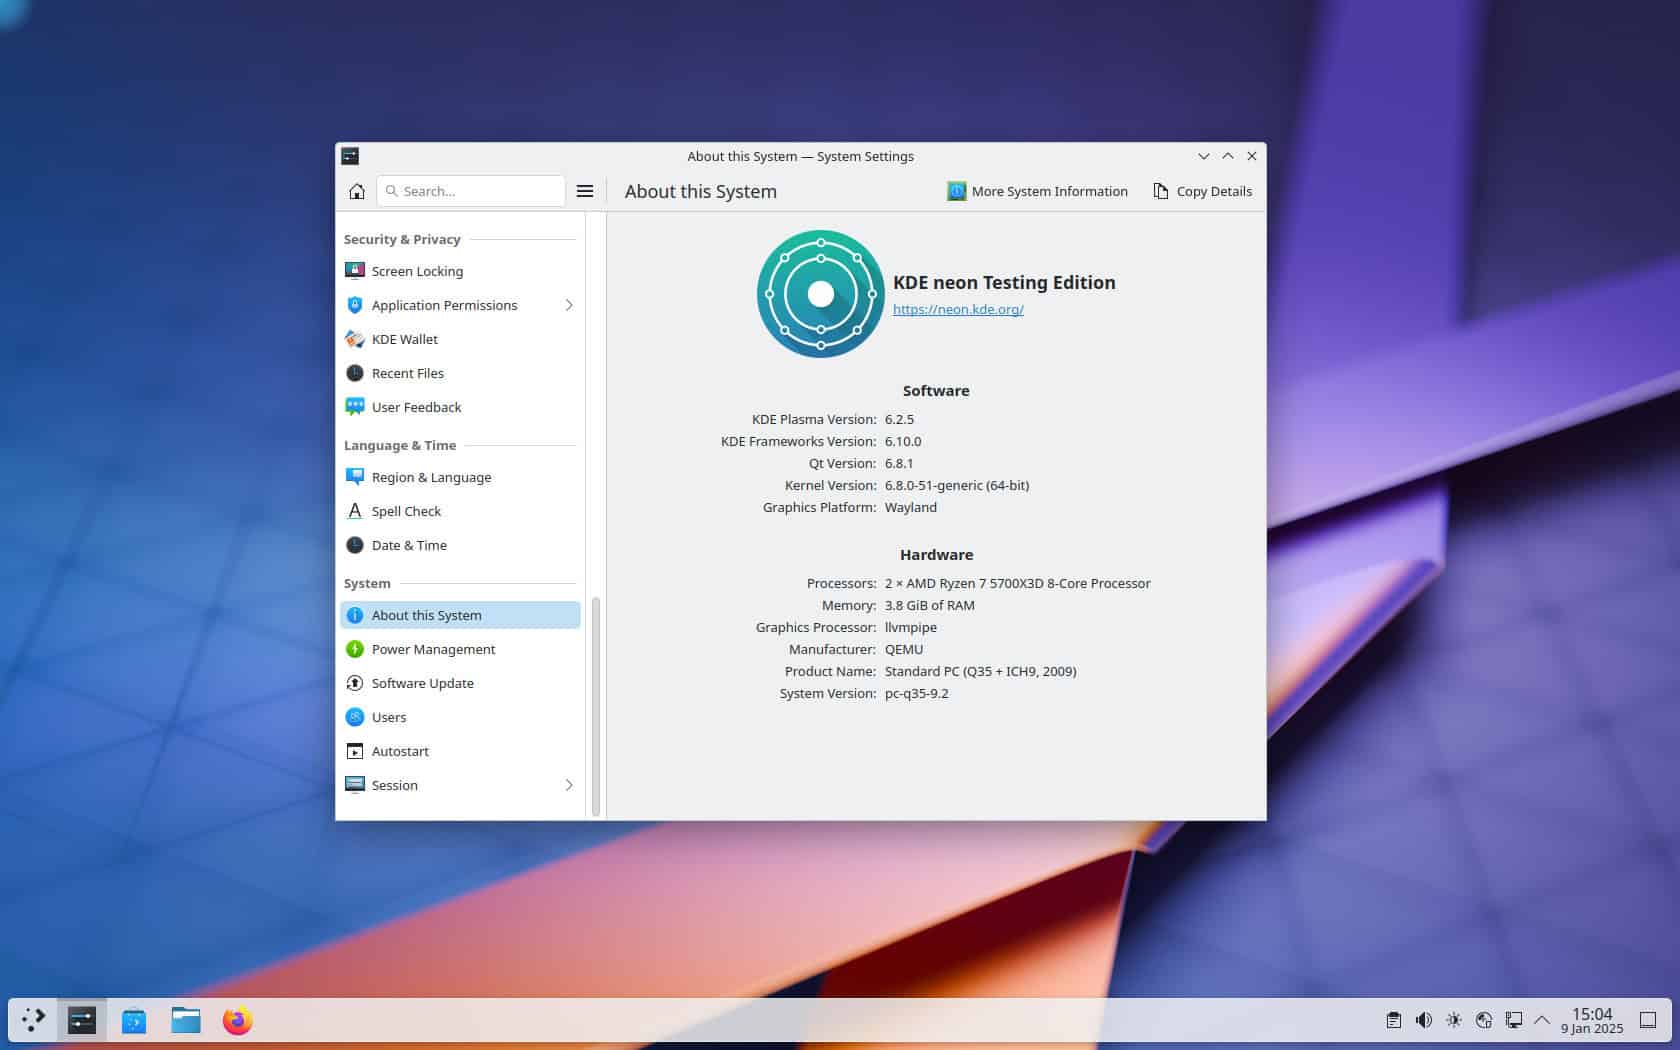Open Recent Files settings

click(407, 373)
